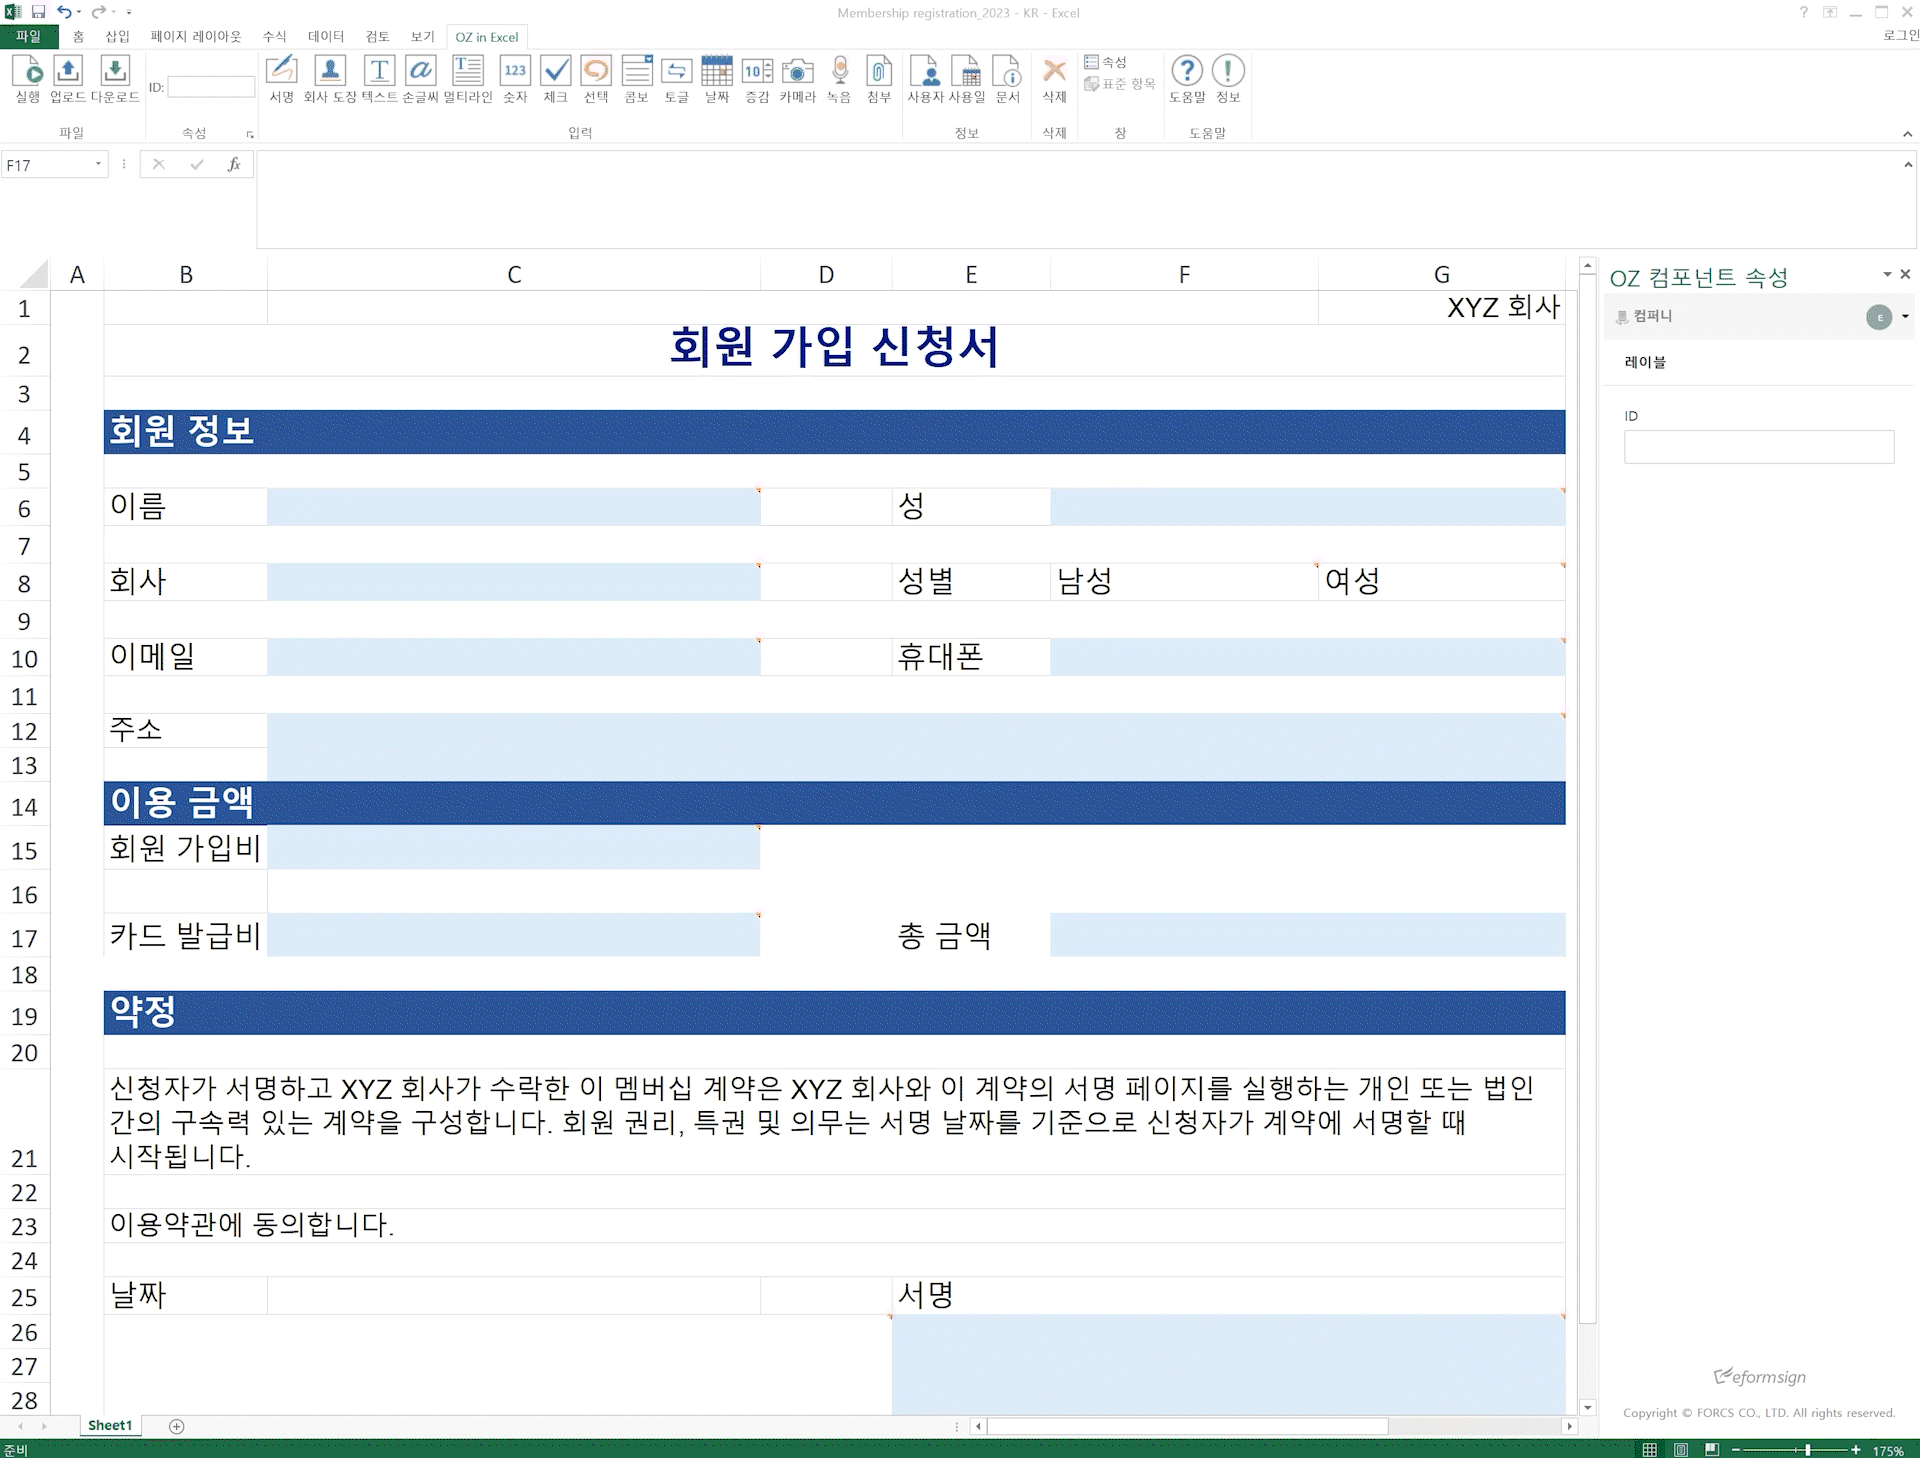The height and width of the screenshot is (1458, 1920).
Task: Insert a 손글씨 (Handwriting) component
Action: point(421,79)
